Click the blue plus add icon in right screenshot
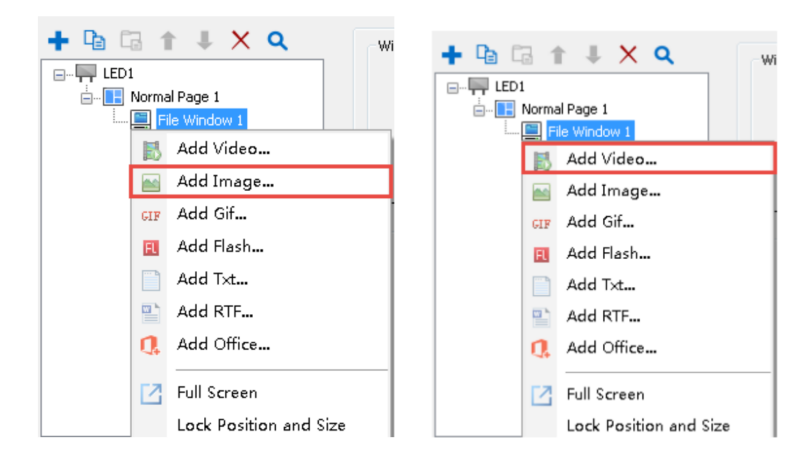This screenshot has height=450, width=800. pos(452,55)
